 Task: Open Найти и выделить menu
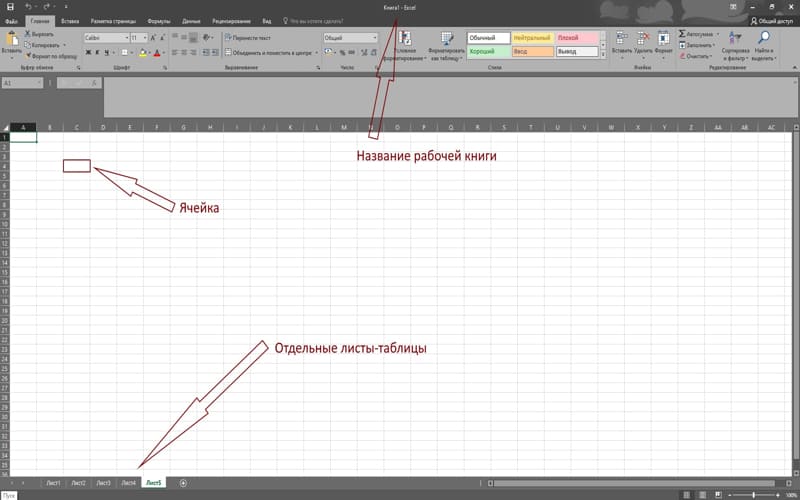click(764, 46)
